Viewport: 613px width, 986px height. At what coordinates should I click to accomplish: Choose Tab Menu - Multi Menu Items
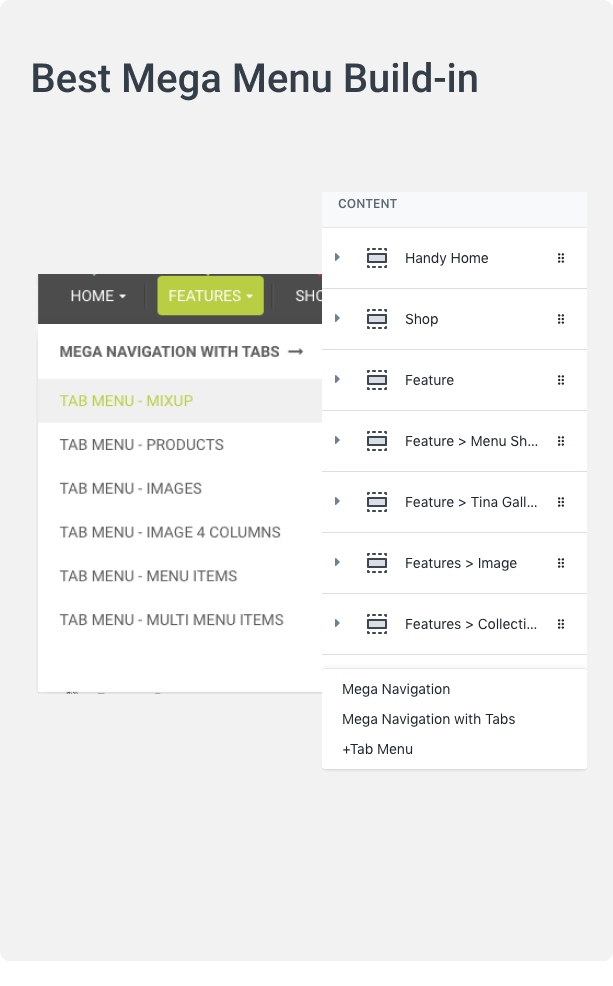[171, 620]
